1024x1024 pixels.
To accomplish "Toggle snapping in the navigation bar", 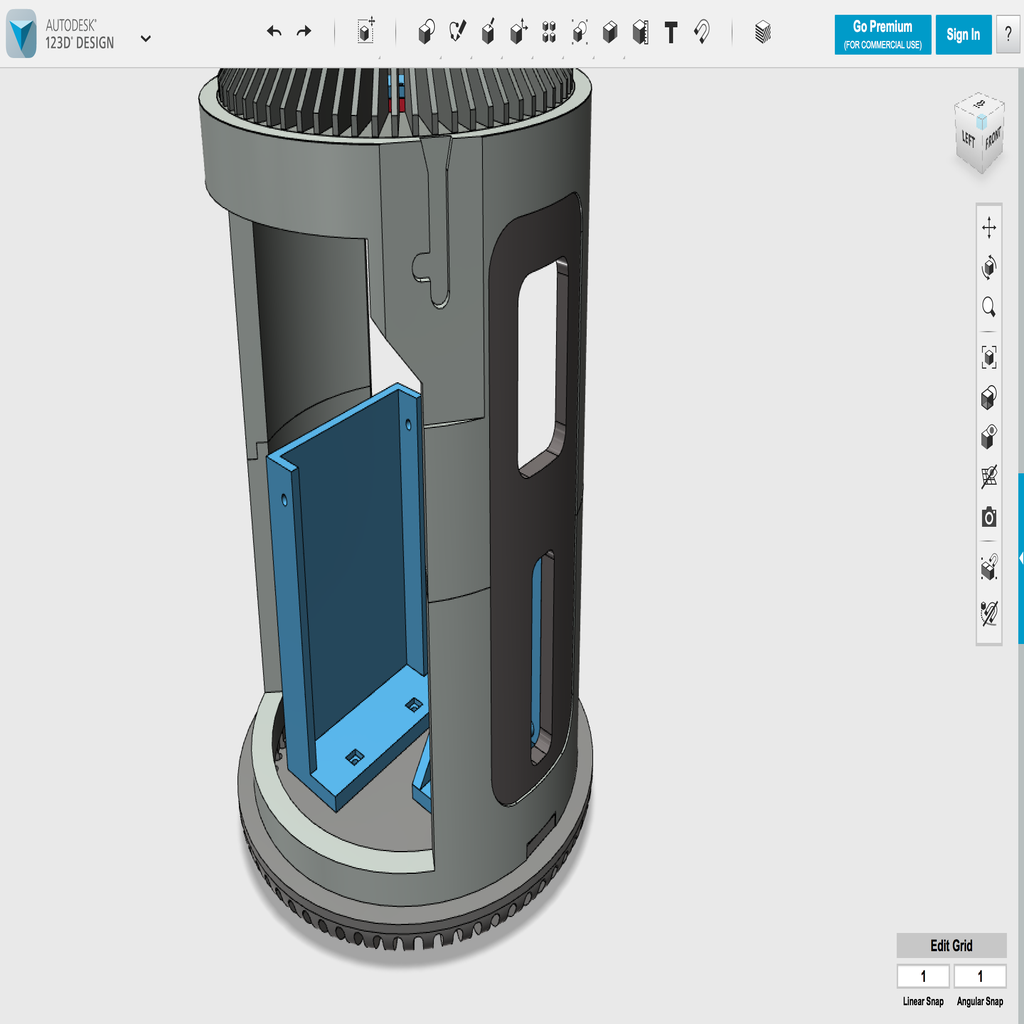I will tap(989, 568).
